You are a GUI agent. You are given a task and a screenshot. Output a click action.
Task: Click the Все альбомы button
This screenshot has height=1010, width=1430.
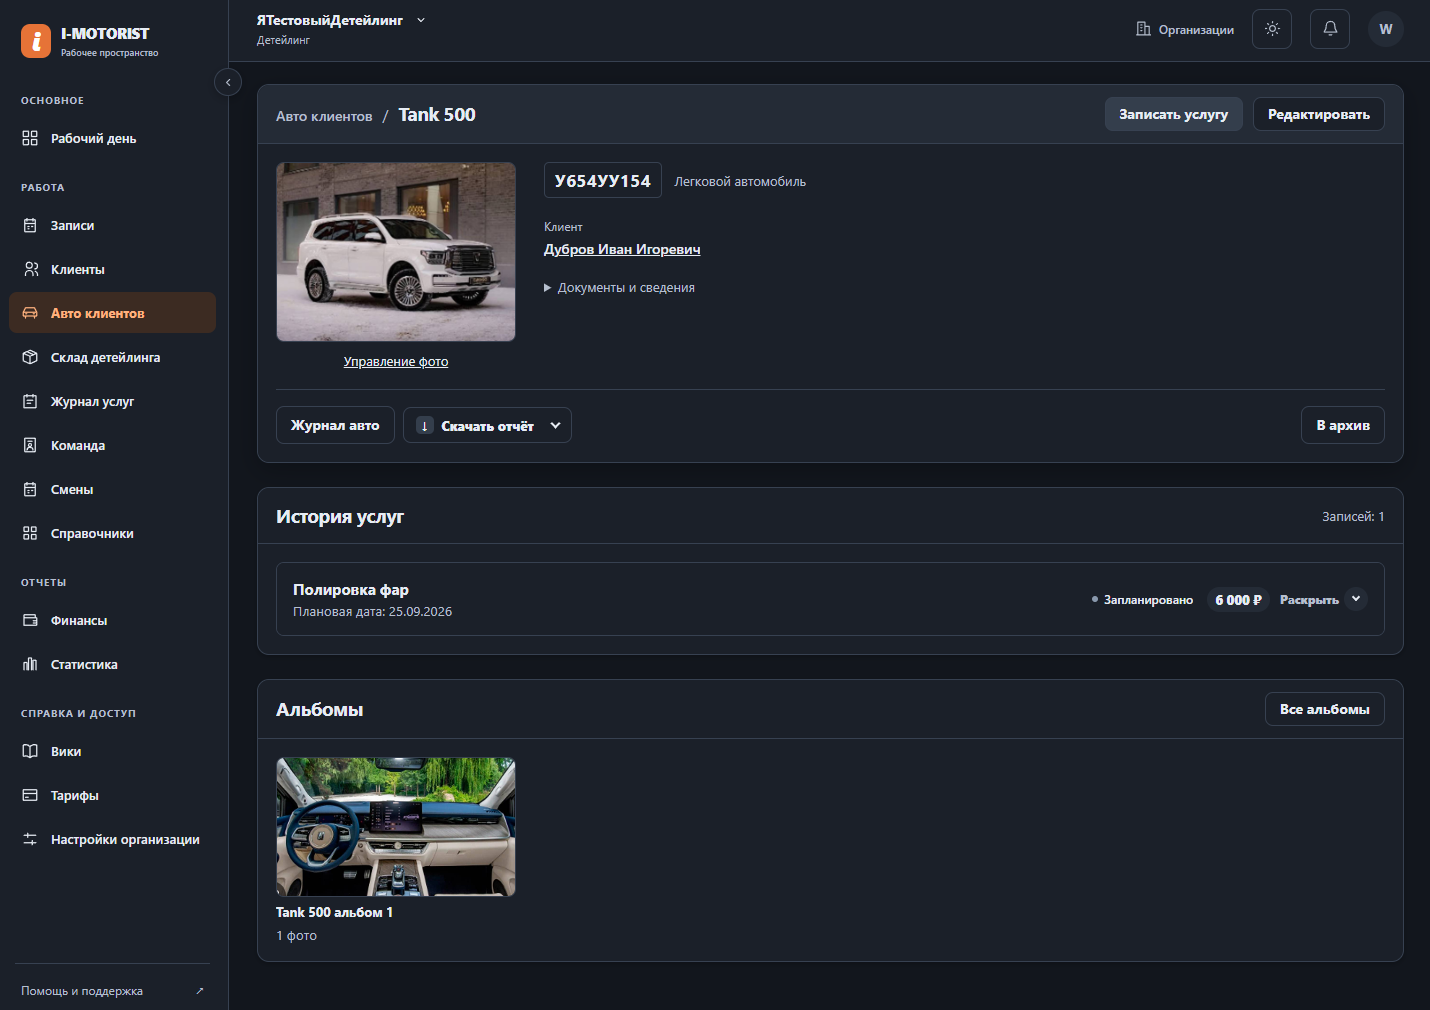click(1325, 709)
